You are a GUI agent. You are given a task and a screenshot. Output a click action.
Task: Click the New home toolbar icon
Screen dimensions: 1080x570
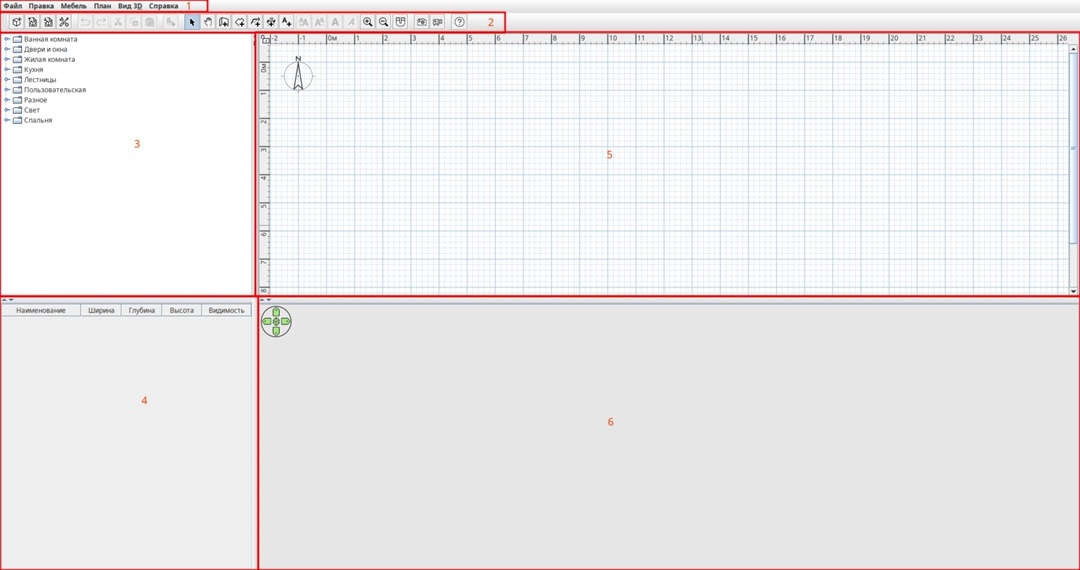[17, 22]
